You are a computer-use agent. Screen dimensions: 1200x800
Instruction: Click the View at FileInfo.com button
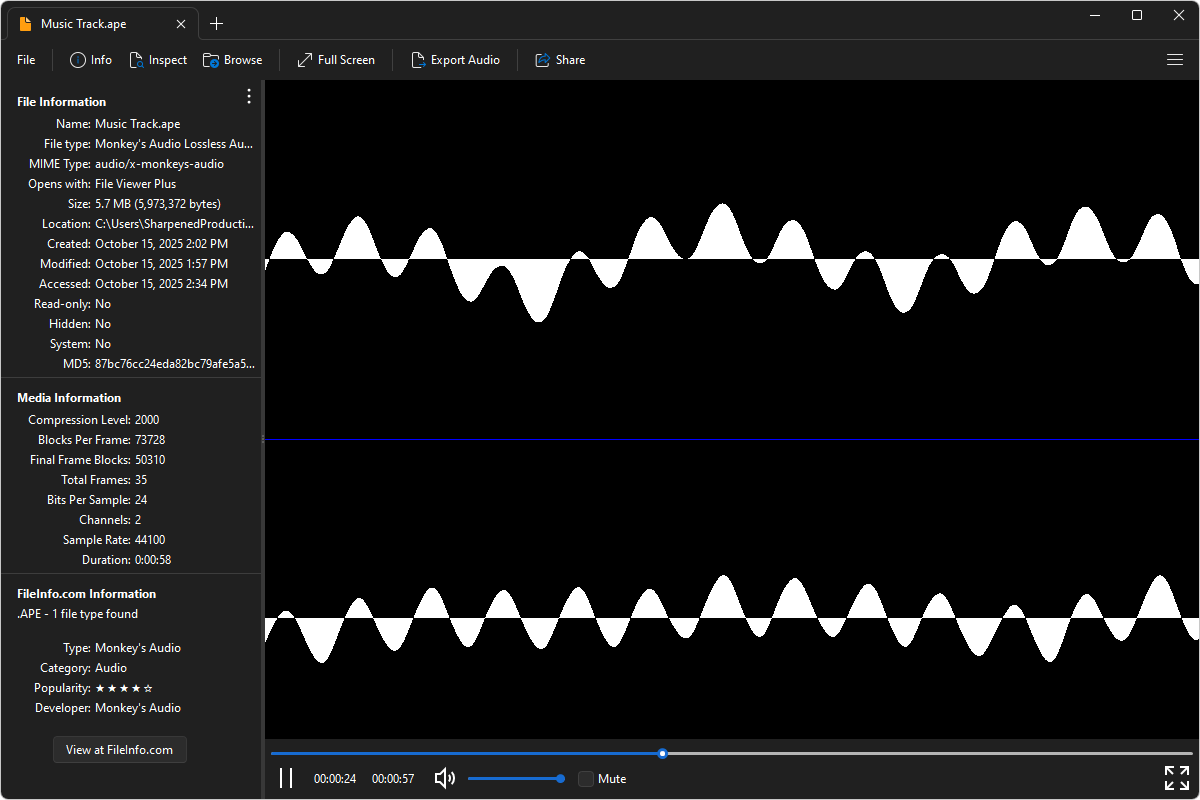120,750
